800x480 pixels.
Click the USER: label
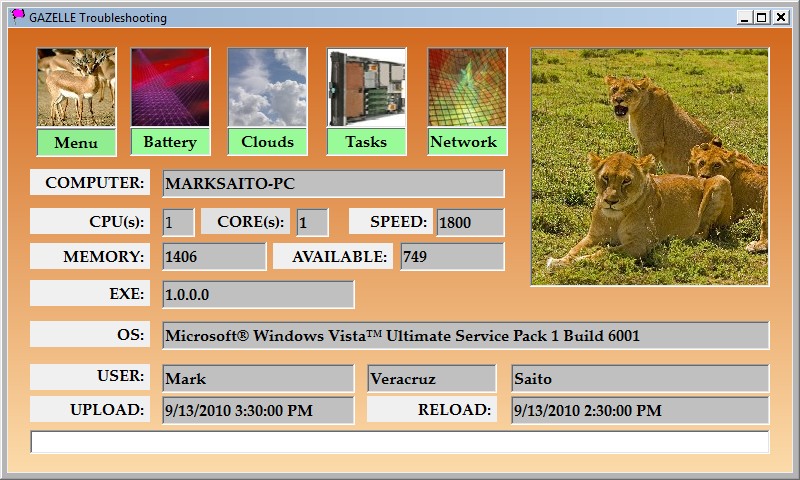pos(90,377)
